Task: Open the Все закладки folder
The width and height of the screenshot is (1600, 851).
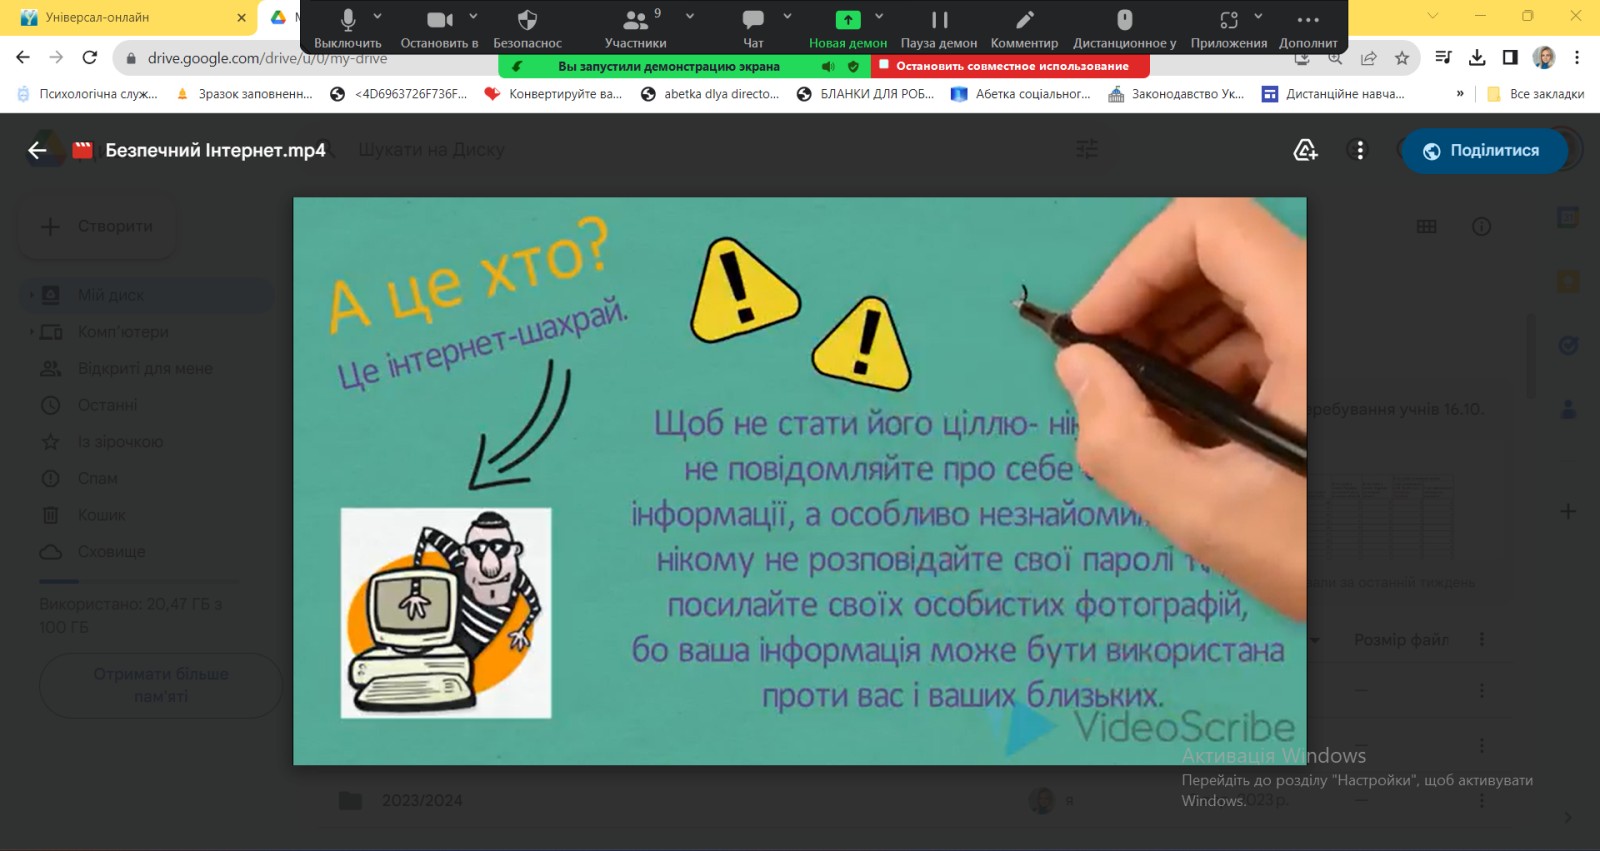Action: pyautogui.click(x=1536, y=94)
